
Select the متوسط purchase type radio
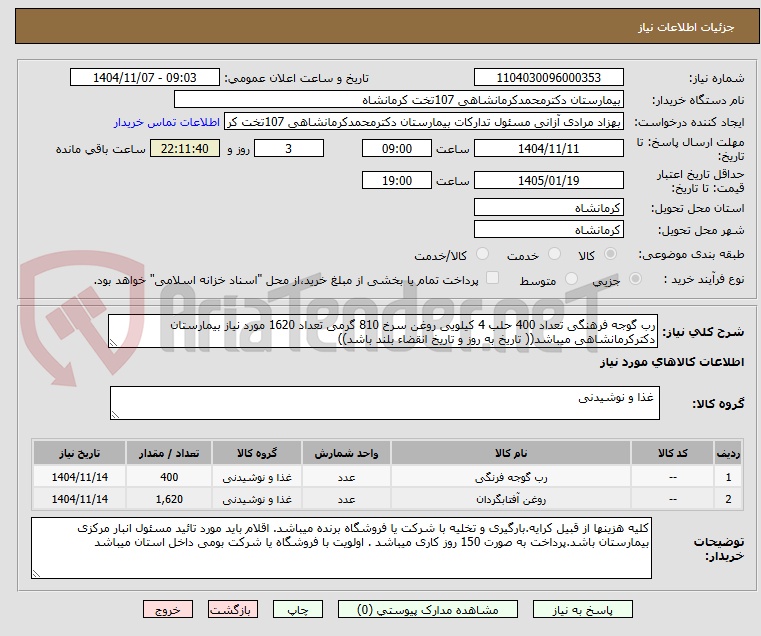(x=571, y=279)
